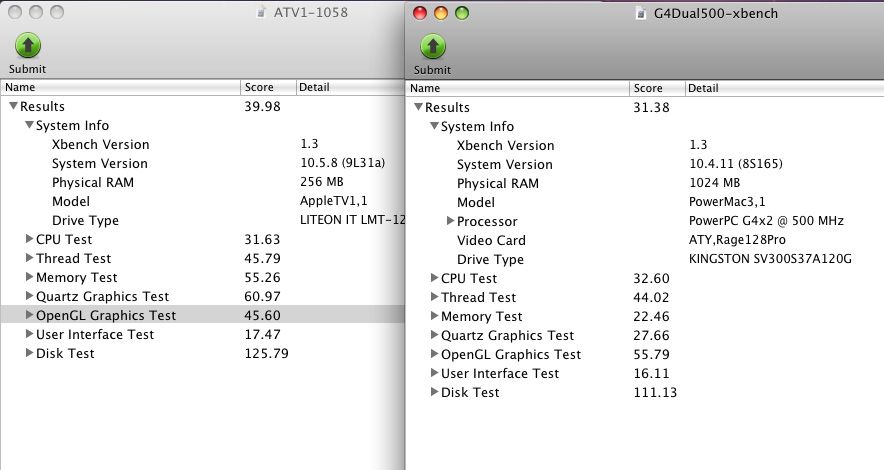Collapse System Info in ATV1-1058 window
The image size is (884, 470).
point(29,125)
